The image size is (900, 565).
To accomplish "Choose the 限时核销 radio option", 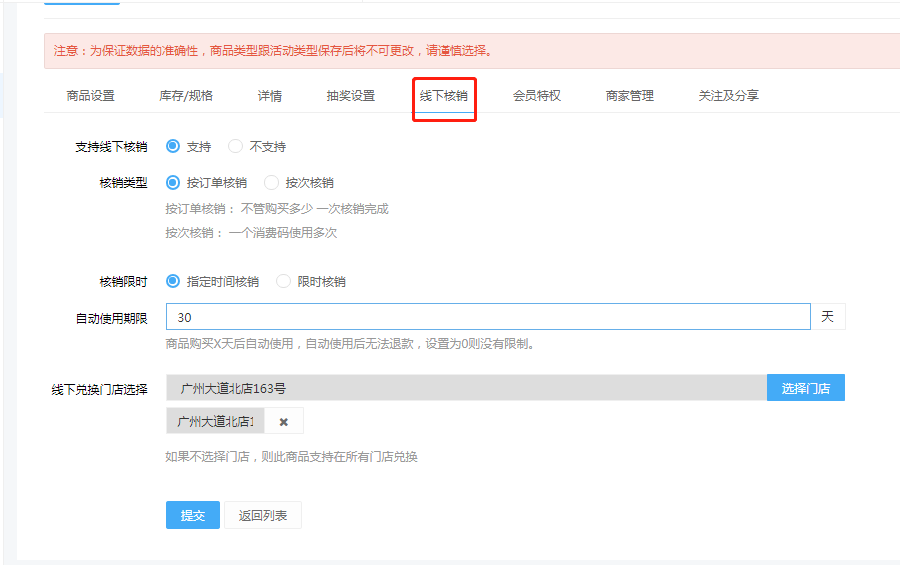I will point(284,281).
